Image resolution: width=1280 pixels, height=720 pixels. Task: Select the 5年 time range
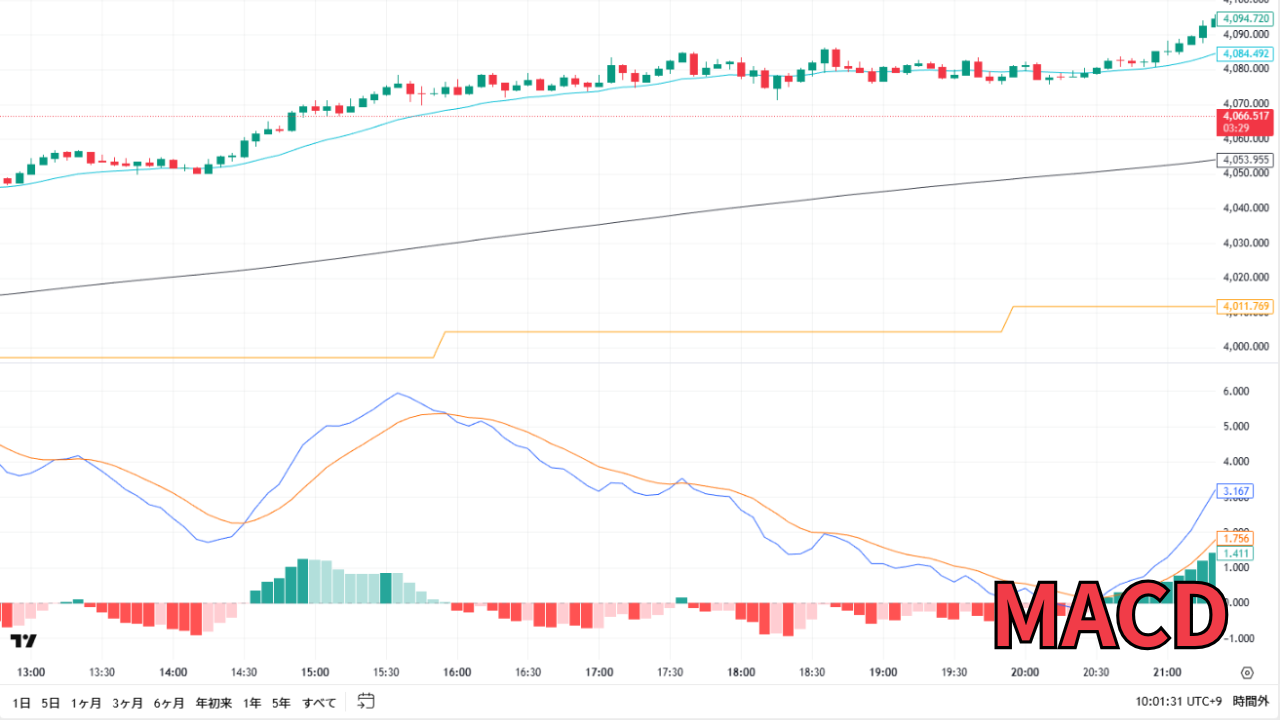coord(282,703)
